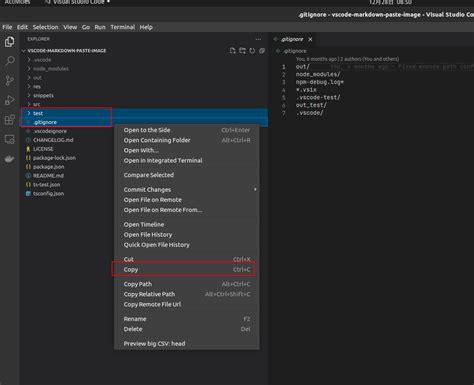
Task: Click Collapse Folders icon in Explorer
Action: [x=262, y=51]
